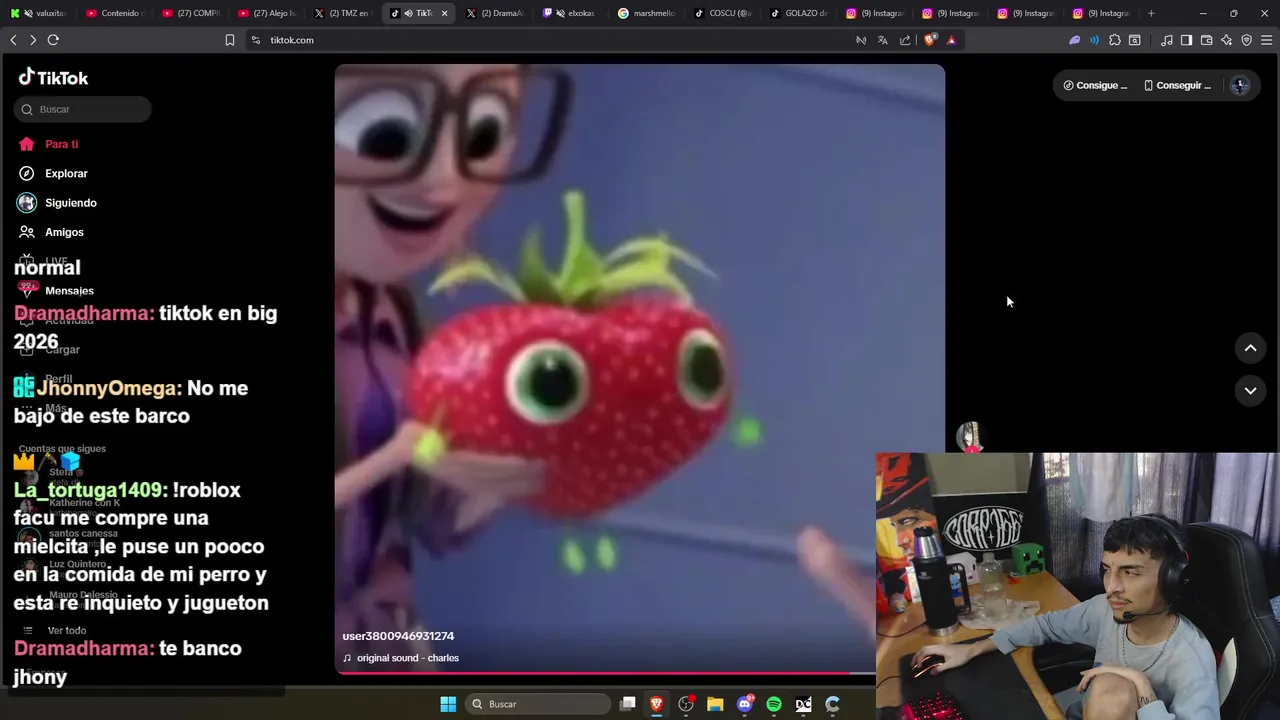
Task: Open the Consigue monedas button
Action: click(1095, 85)
